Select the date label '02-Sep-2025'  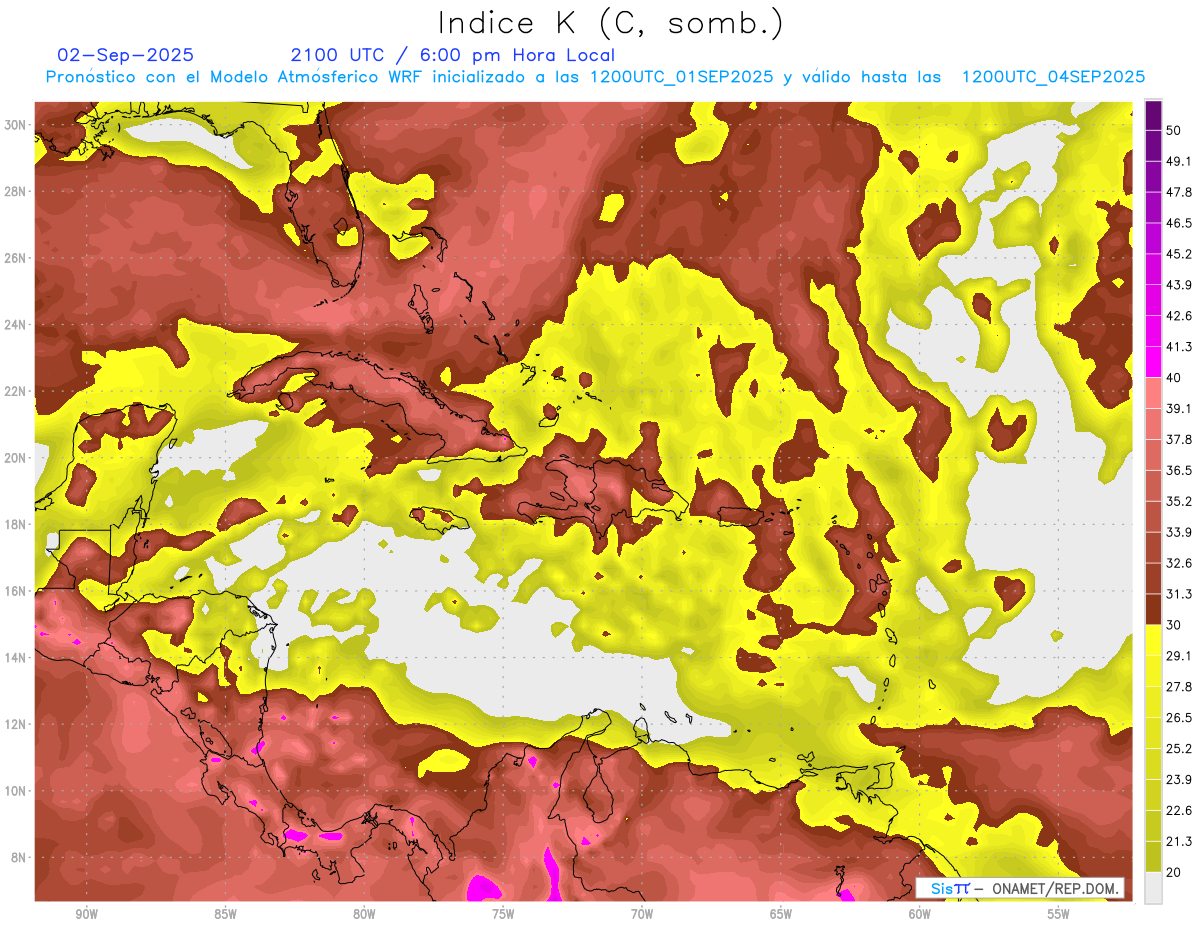126,55
